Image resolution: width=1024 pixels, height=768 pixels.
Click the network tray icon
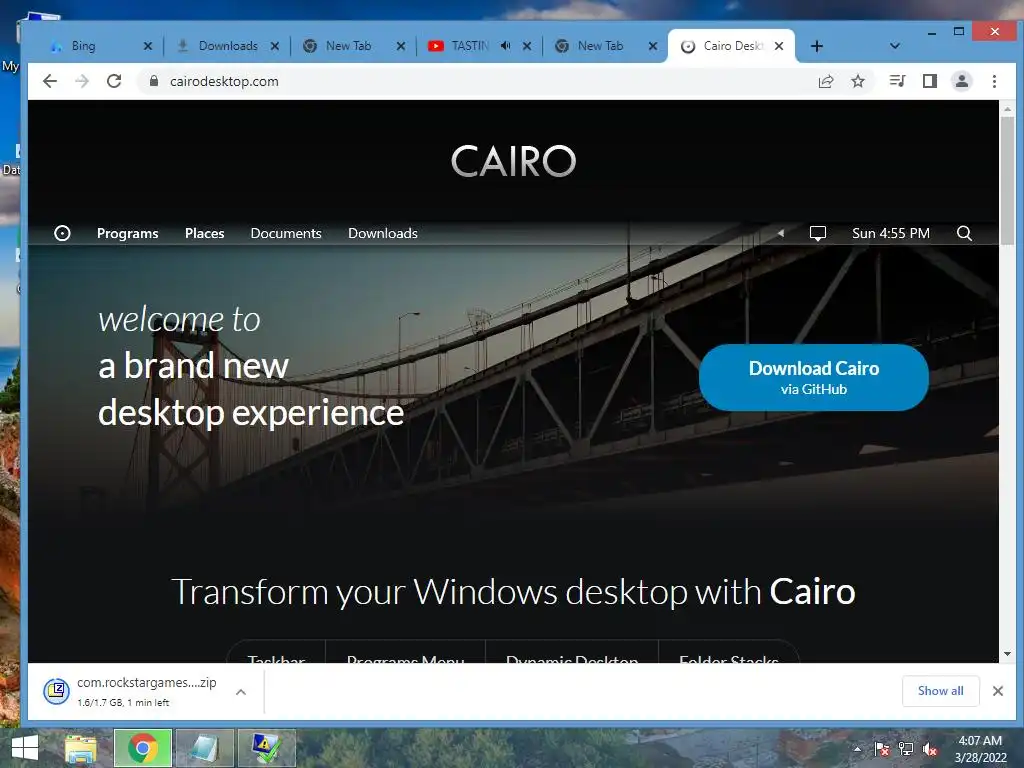click(x=906, y=748)
